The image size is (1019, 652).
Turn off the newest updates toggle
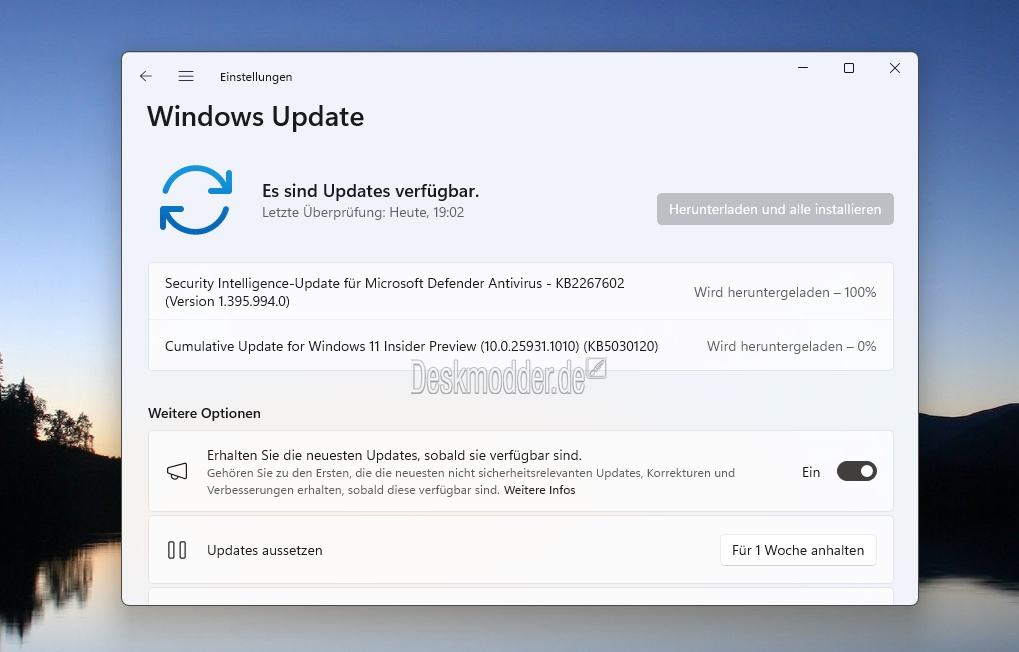(x=857, y=471)
